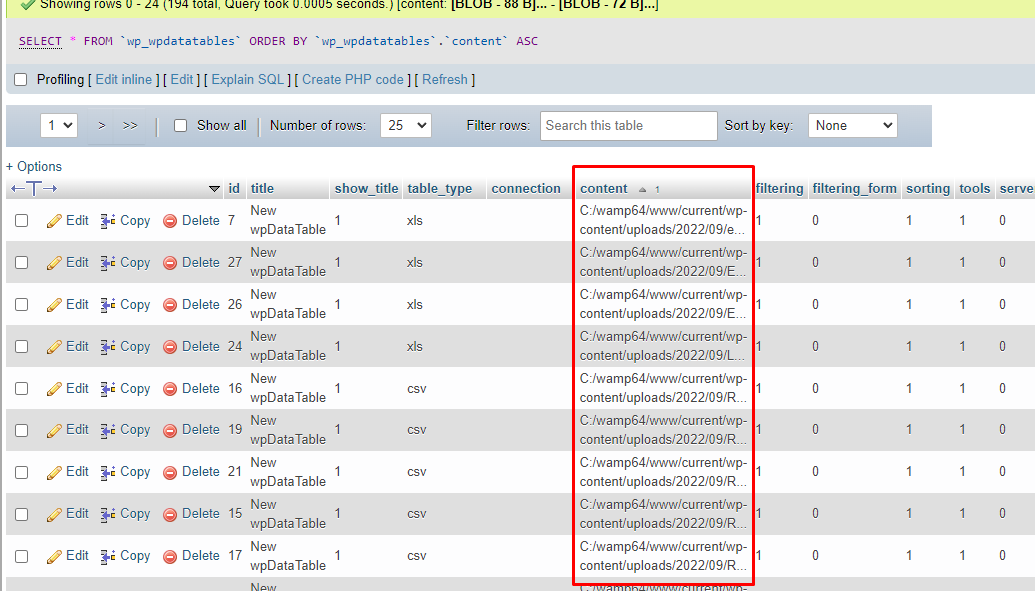Click the Edit pencil icon for row id 16
This screenshot has width=1035, height=591.
pos(54,389)
